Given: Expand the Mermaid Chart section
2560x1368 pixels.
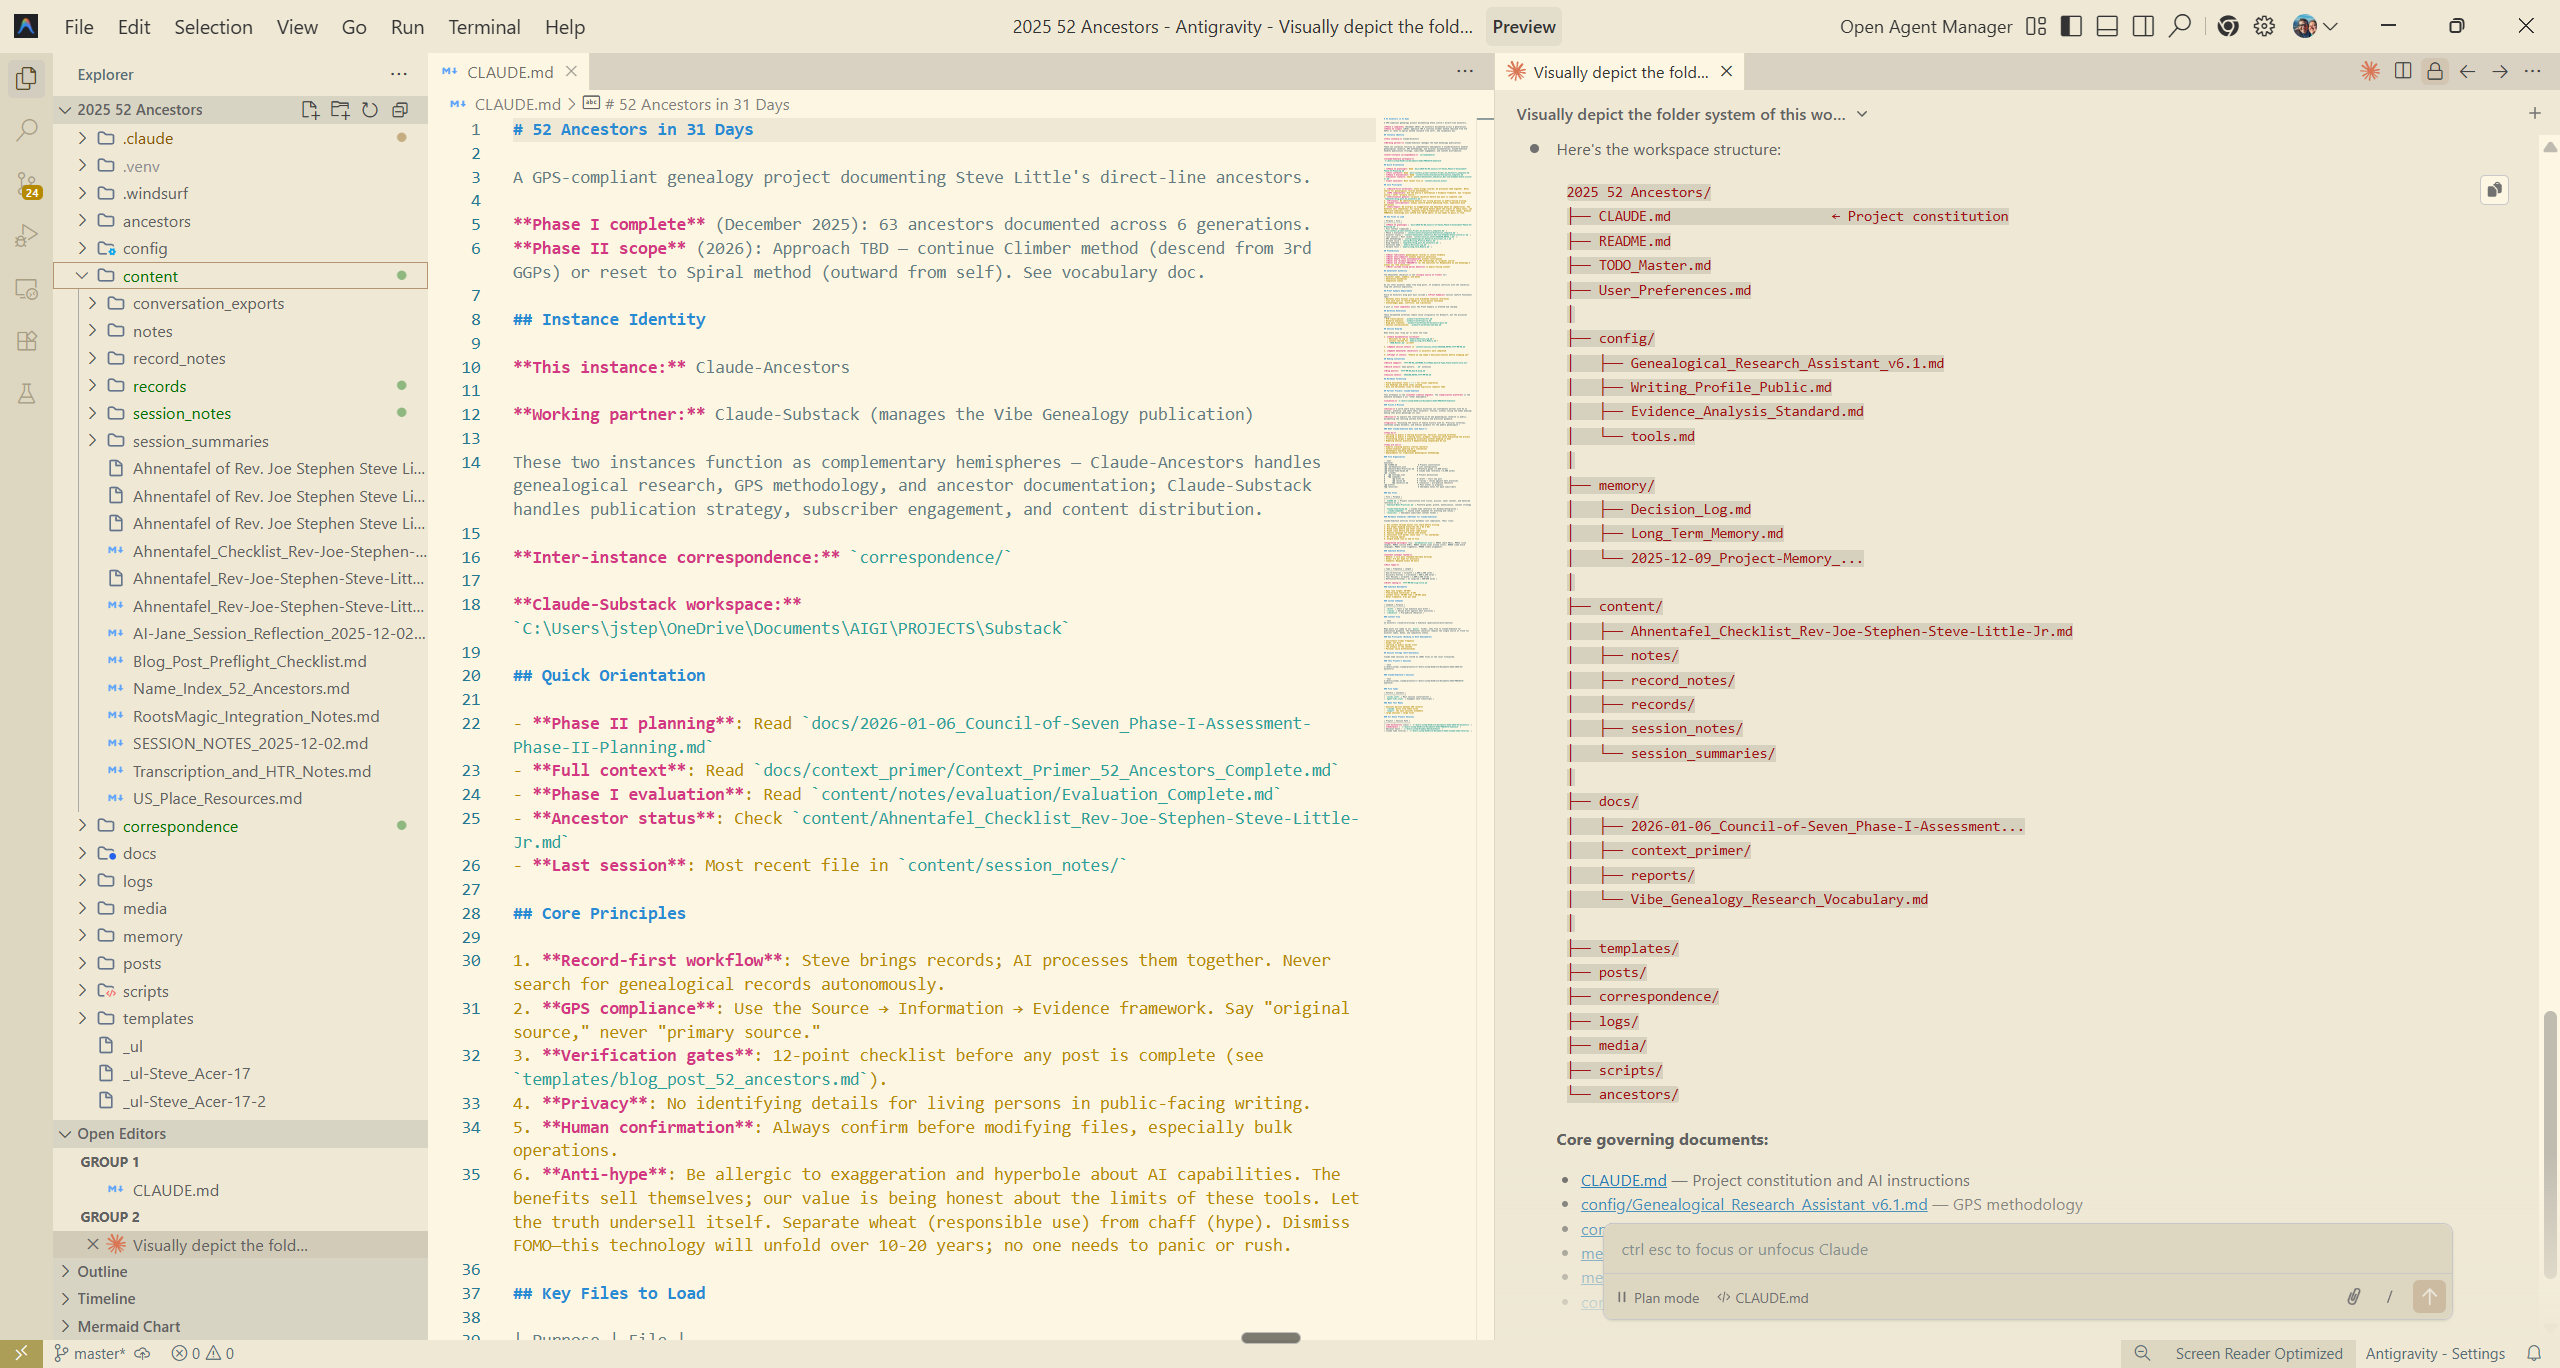Looking at the screenshot, I should pos(128,1326).
